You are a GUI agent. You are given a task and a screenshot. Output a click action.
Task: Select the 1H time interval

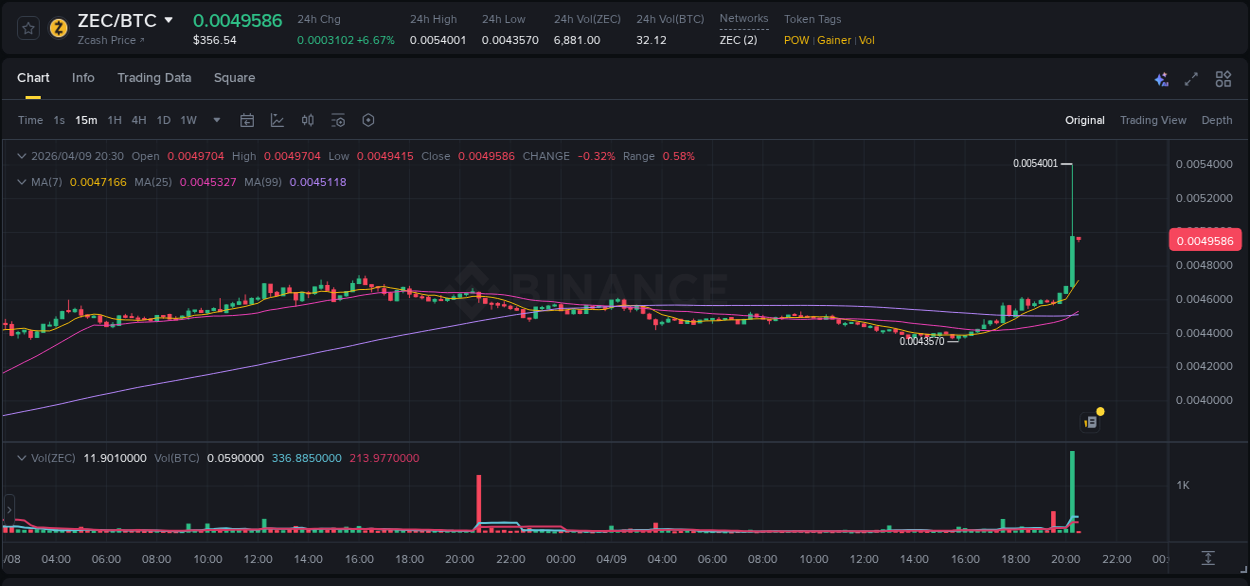tap(114, 120)
